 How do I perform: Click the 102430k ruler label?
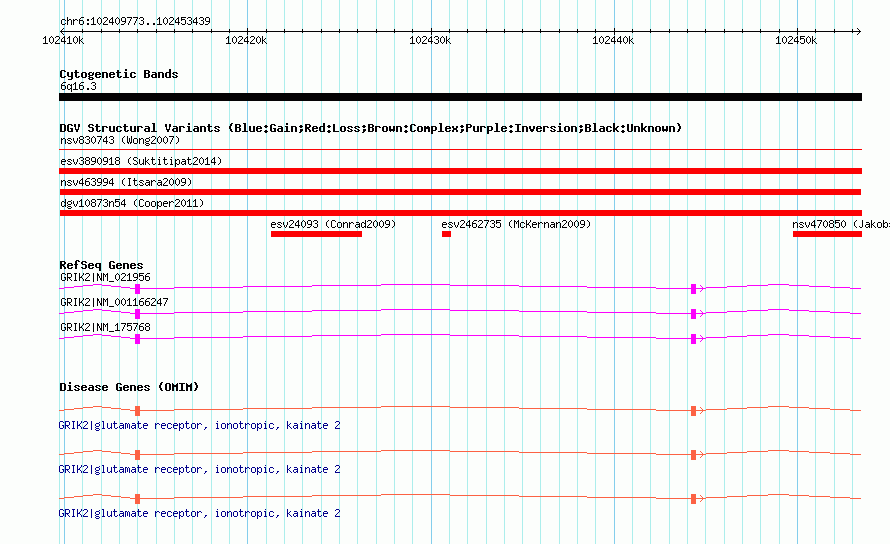coord(430,40)
